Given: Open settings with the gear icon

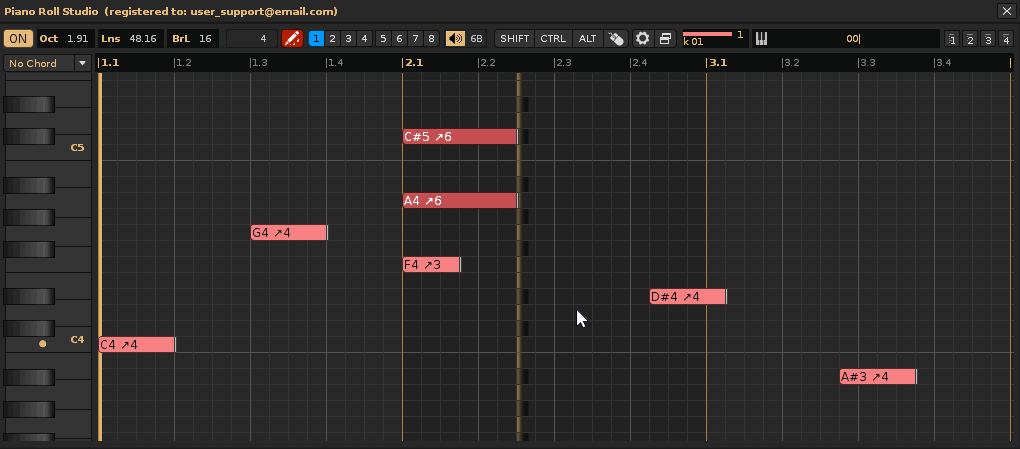Looking at the screenshot, I should tap(643, 39).
